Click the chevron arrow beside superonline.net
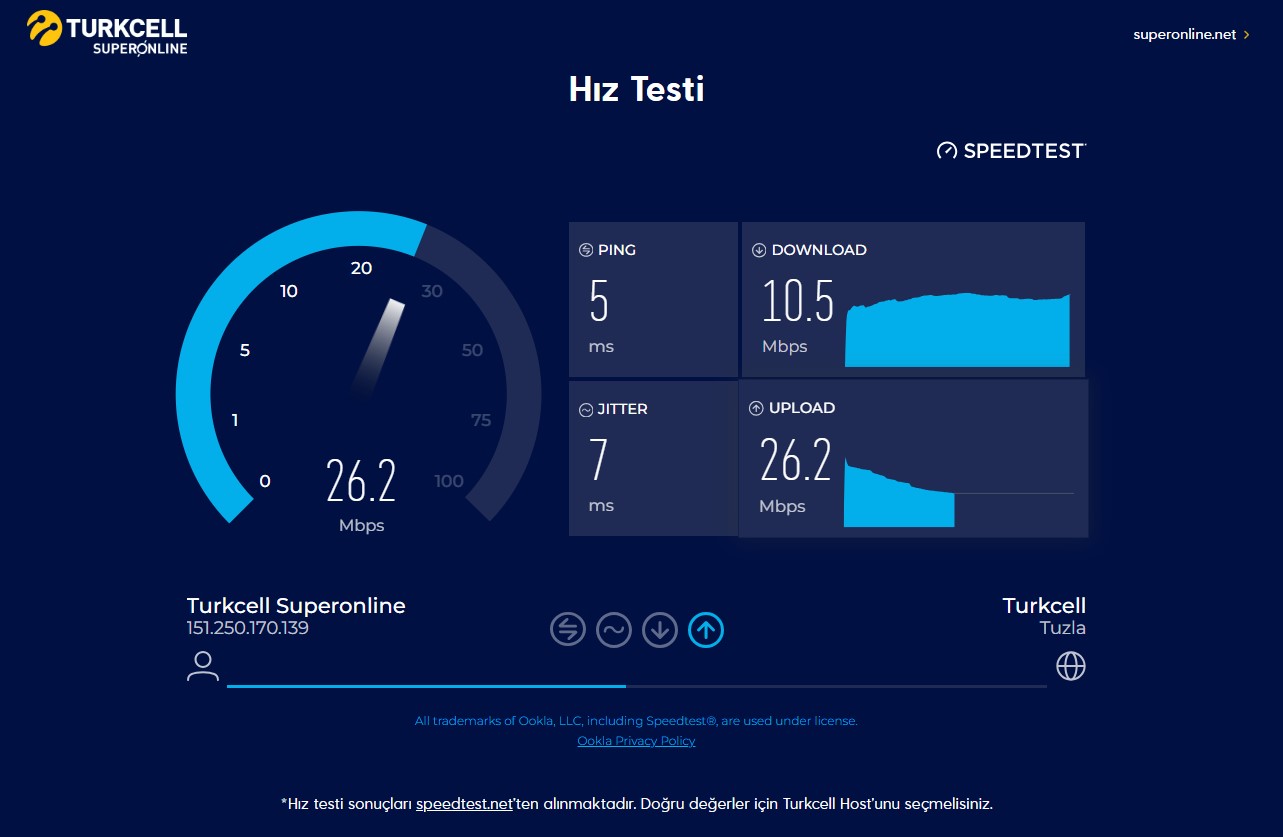1283x837 pixels. 1246,34
